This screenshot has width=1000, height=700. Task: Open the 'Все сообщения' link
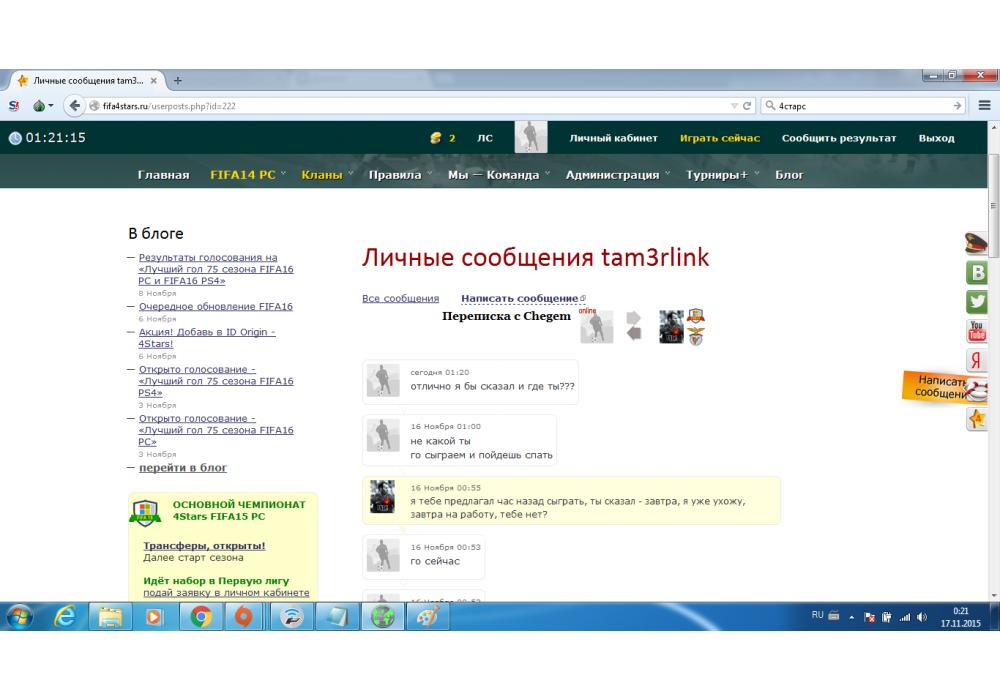(x=400, y=298)
